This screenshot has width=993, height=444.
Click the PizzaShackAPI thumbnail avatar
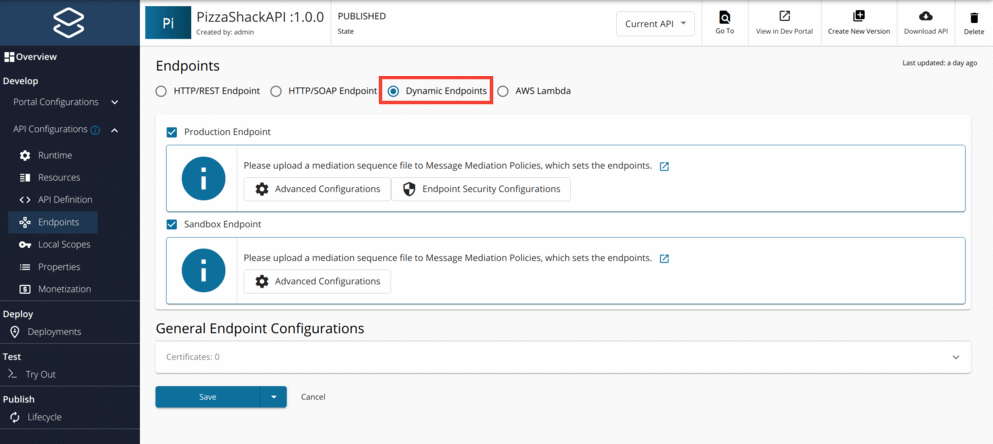coord(168,23)
